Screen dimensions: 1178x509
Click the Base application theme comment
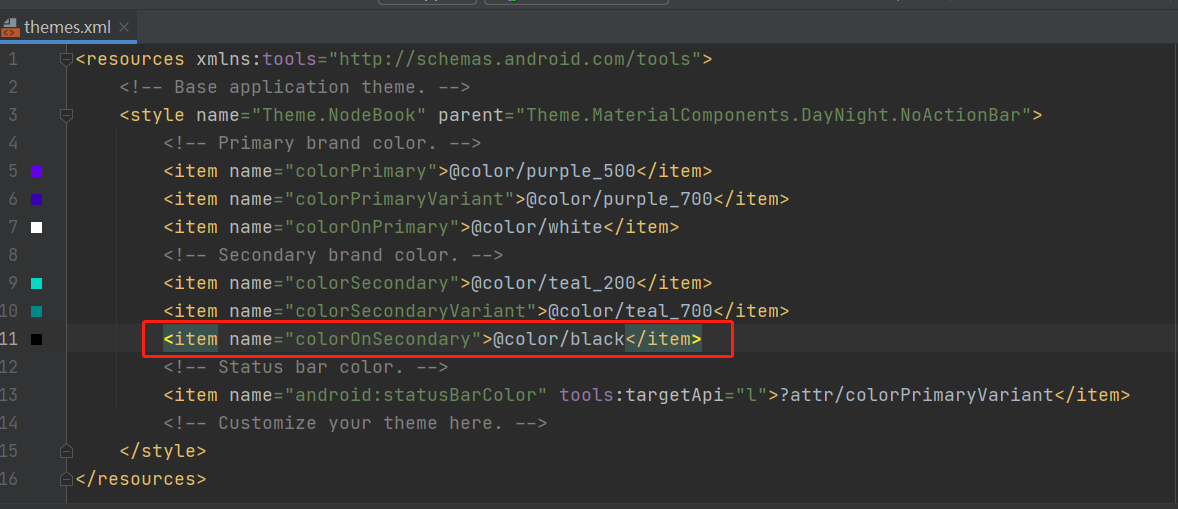(295, 87)
